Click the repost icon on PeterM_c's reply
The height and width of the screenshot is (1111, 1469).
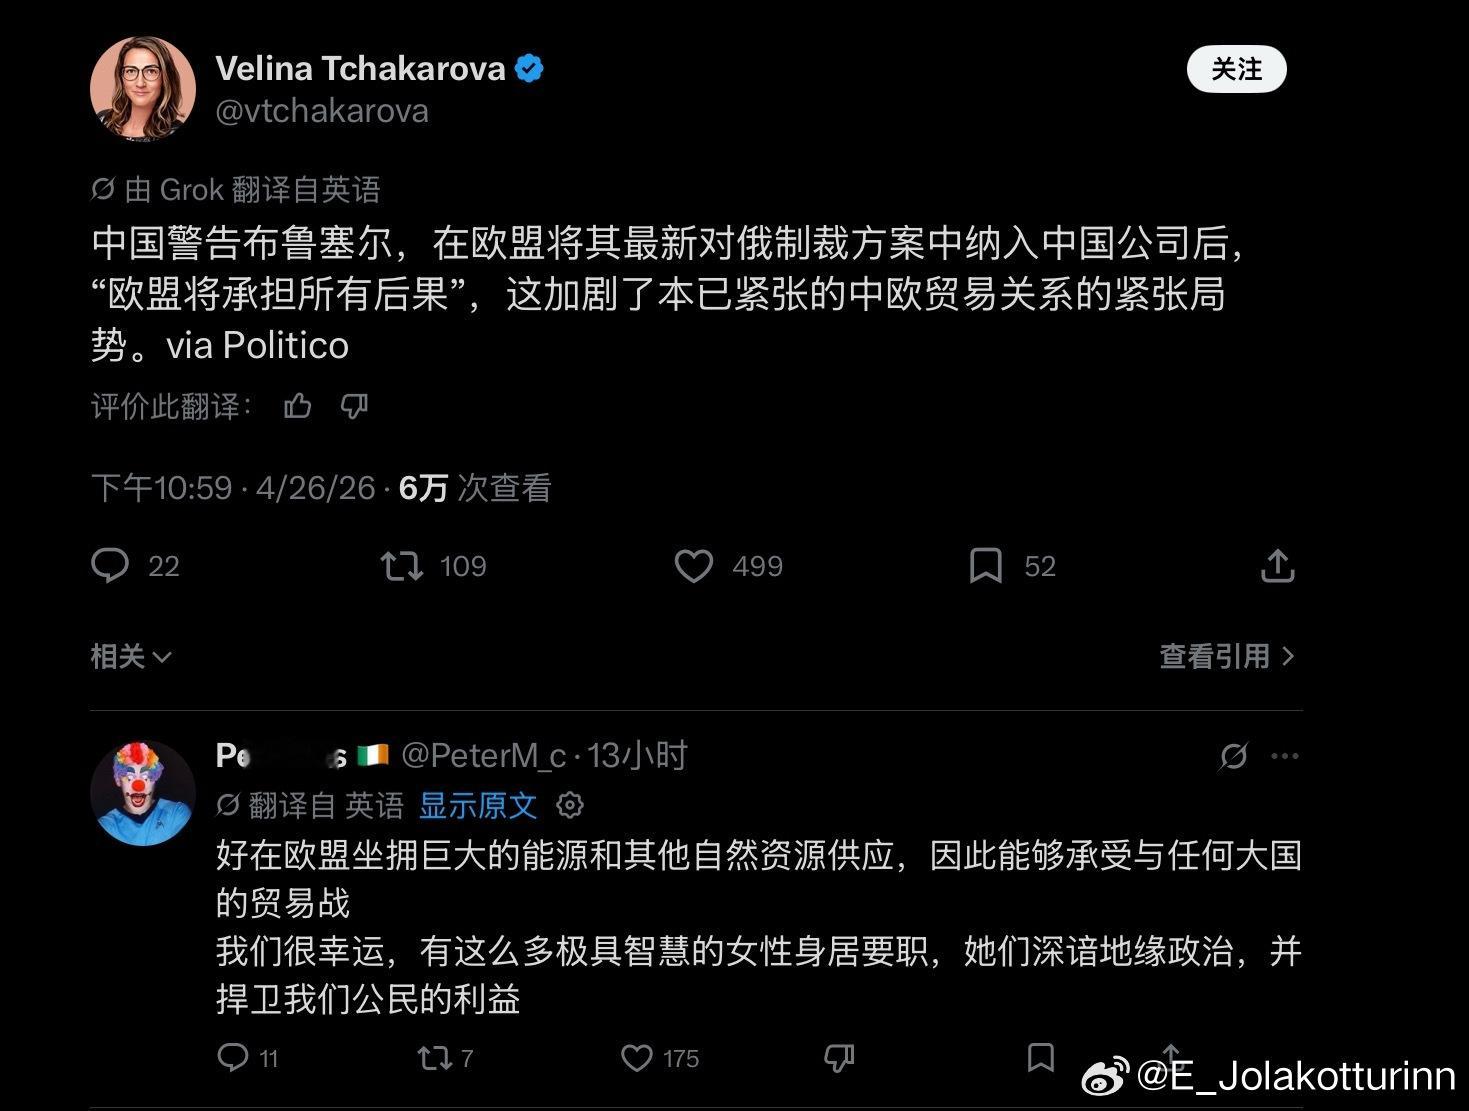coord(432,1058)
